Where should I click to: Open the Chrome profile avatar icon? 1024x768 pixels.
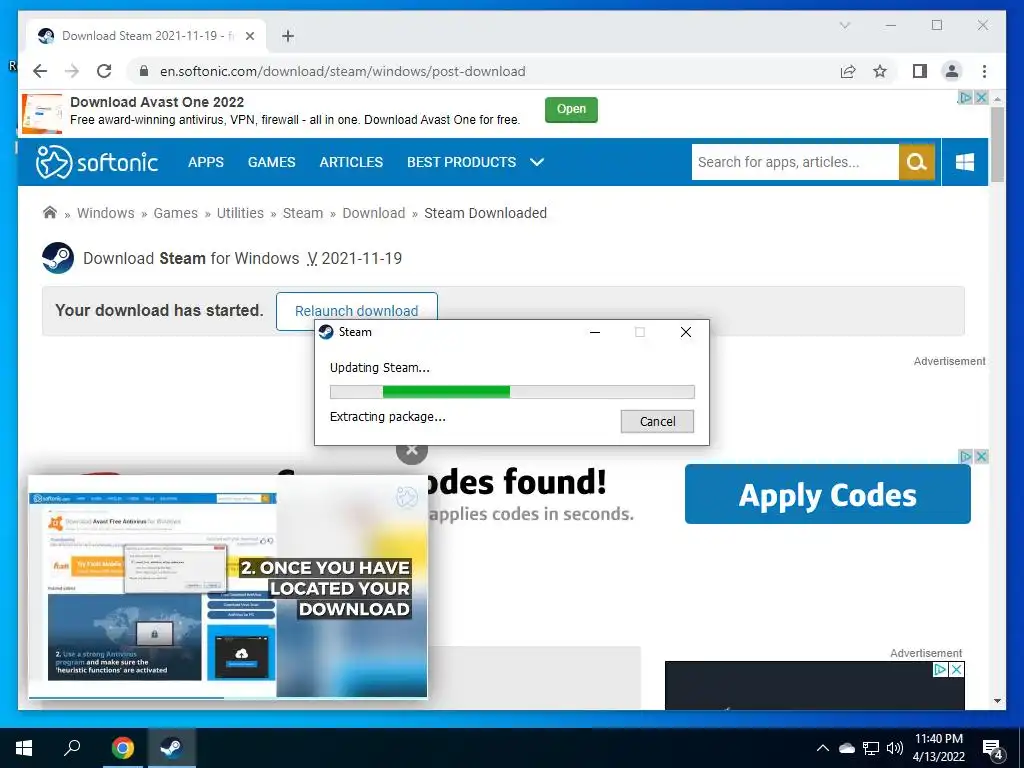[x=952, y=71]
